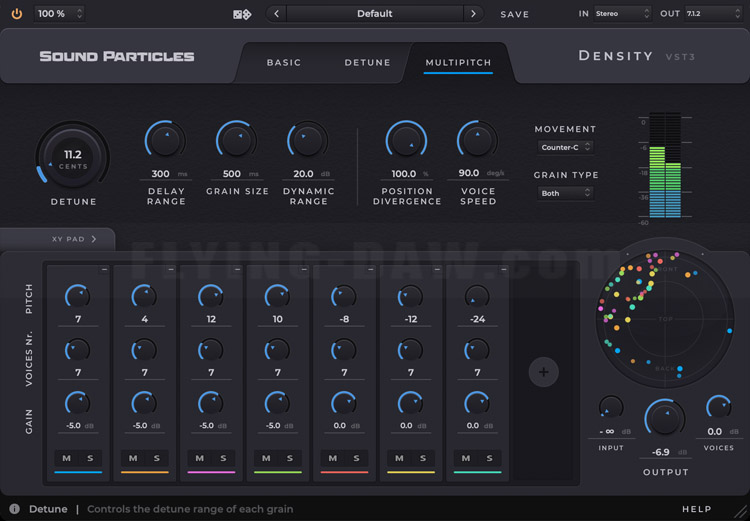Click the pitch knob showing -24
Image resolution: width=750 pixels, height=521 pixels.
pyautogui.click(x=477, y=297)
